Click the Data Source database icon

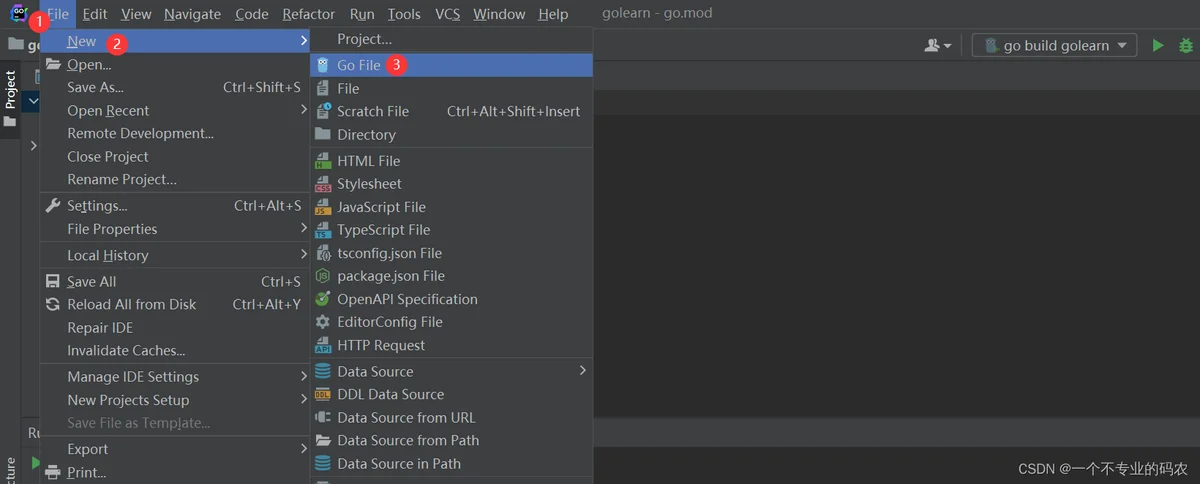pyautogui.click(x=322, y=371)
